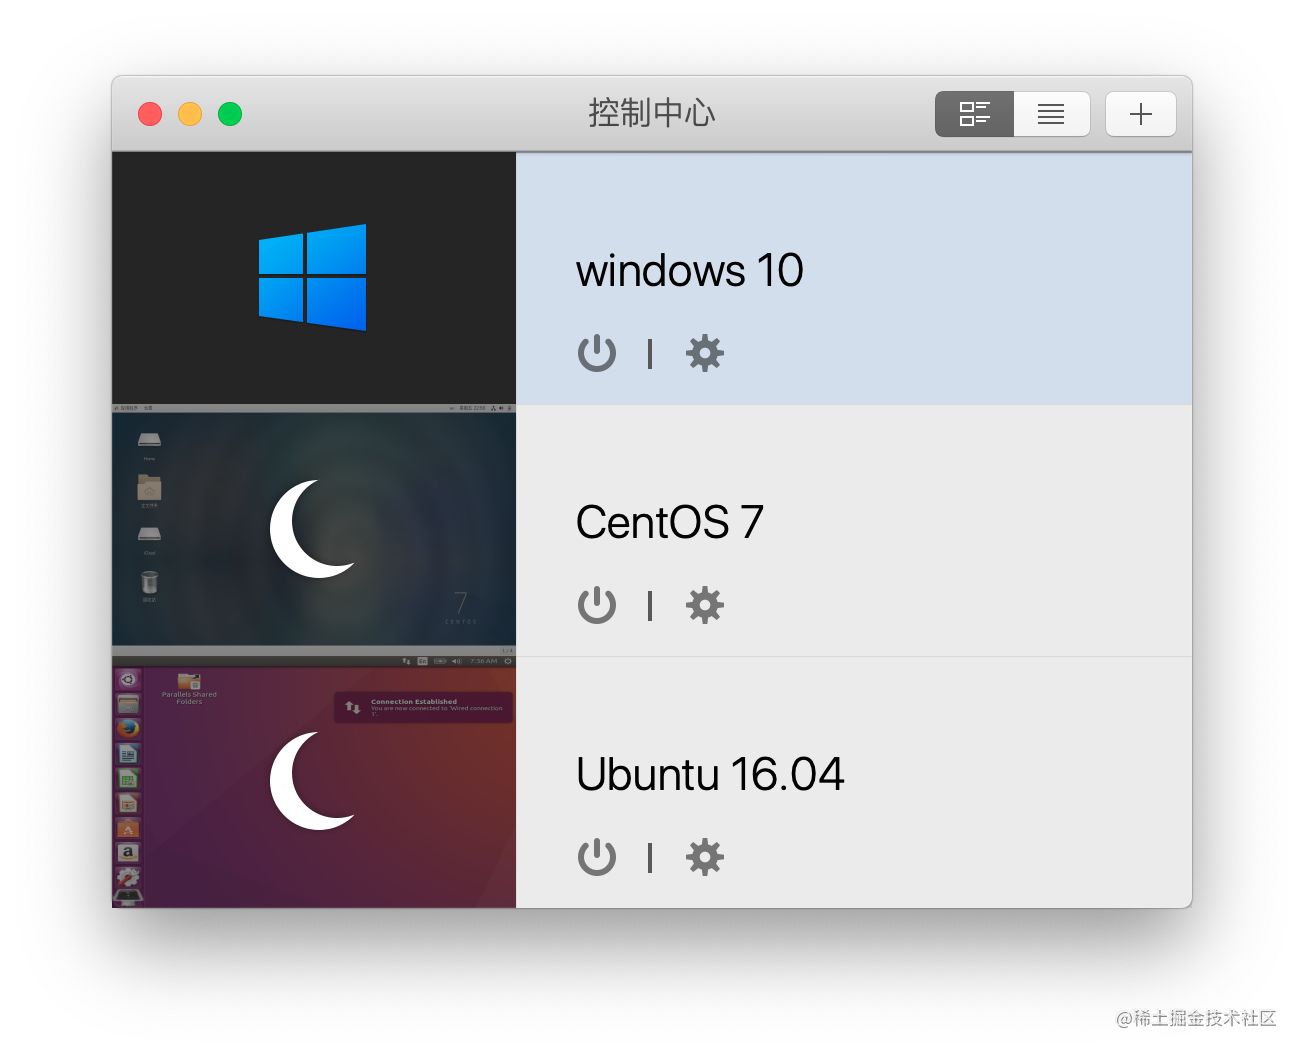The height and width of the screenshot is (1056, 1304).
Task: Open settings gear for Ubuntu 16.04
Action: (705, 857)
